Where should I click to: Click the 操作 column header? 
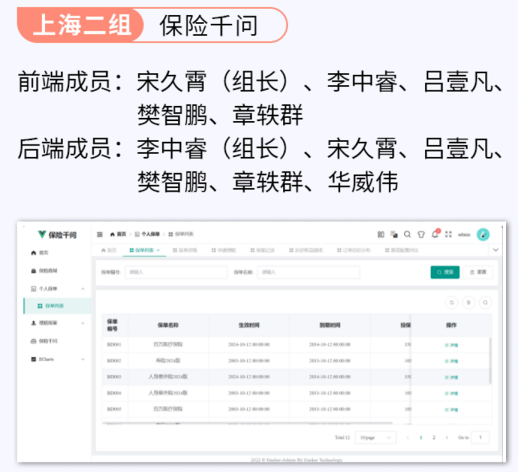451,325
